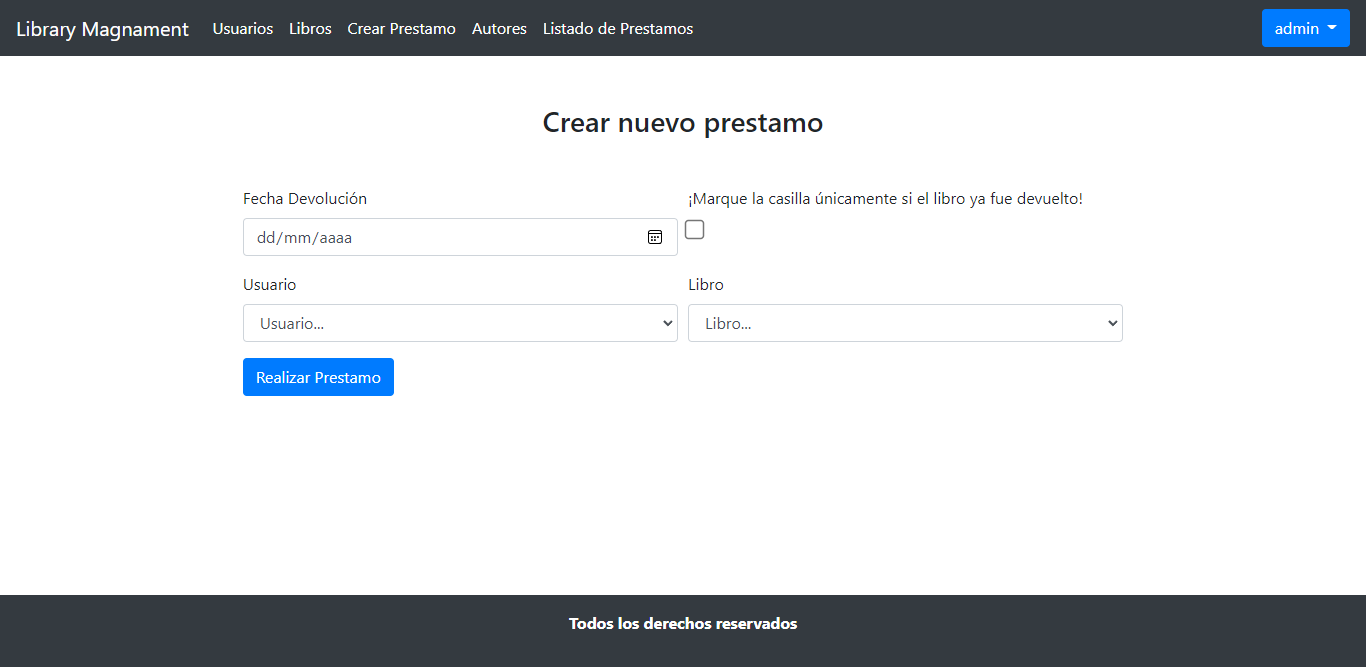
Task: Submit with the Realizar Prestamo button
Action: (x=318, y=377)
